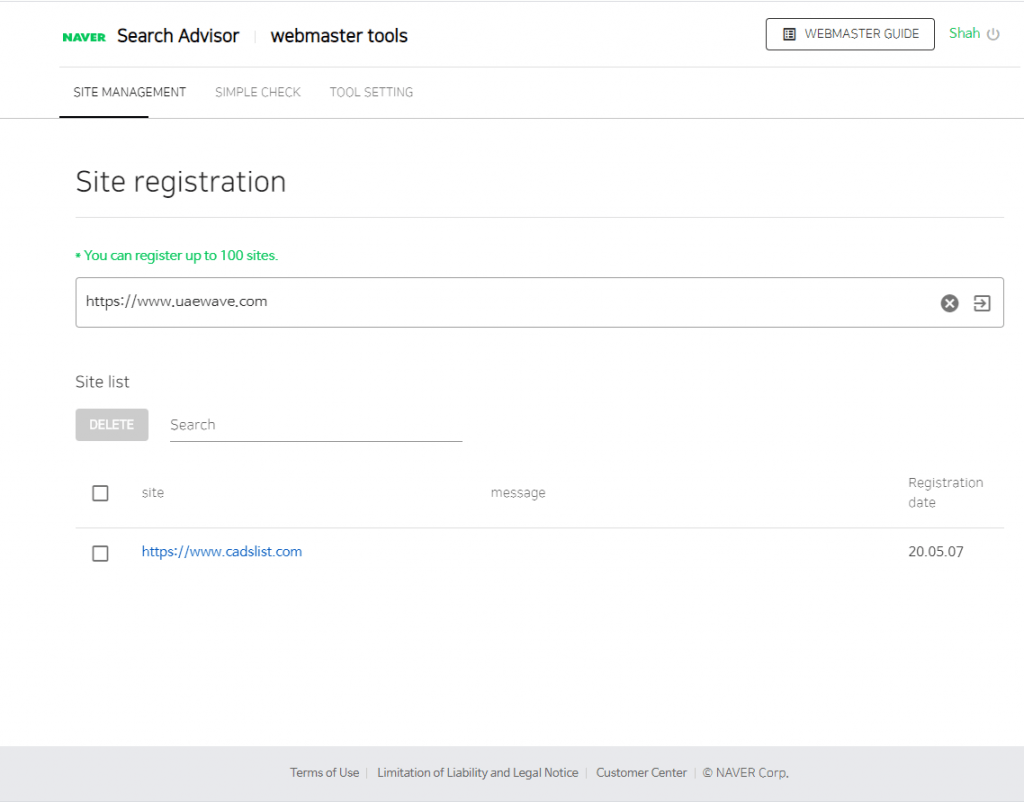Switch to the SITE MANAGEMENT tab

click(x=129, y=92)
